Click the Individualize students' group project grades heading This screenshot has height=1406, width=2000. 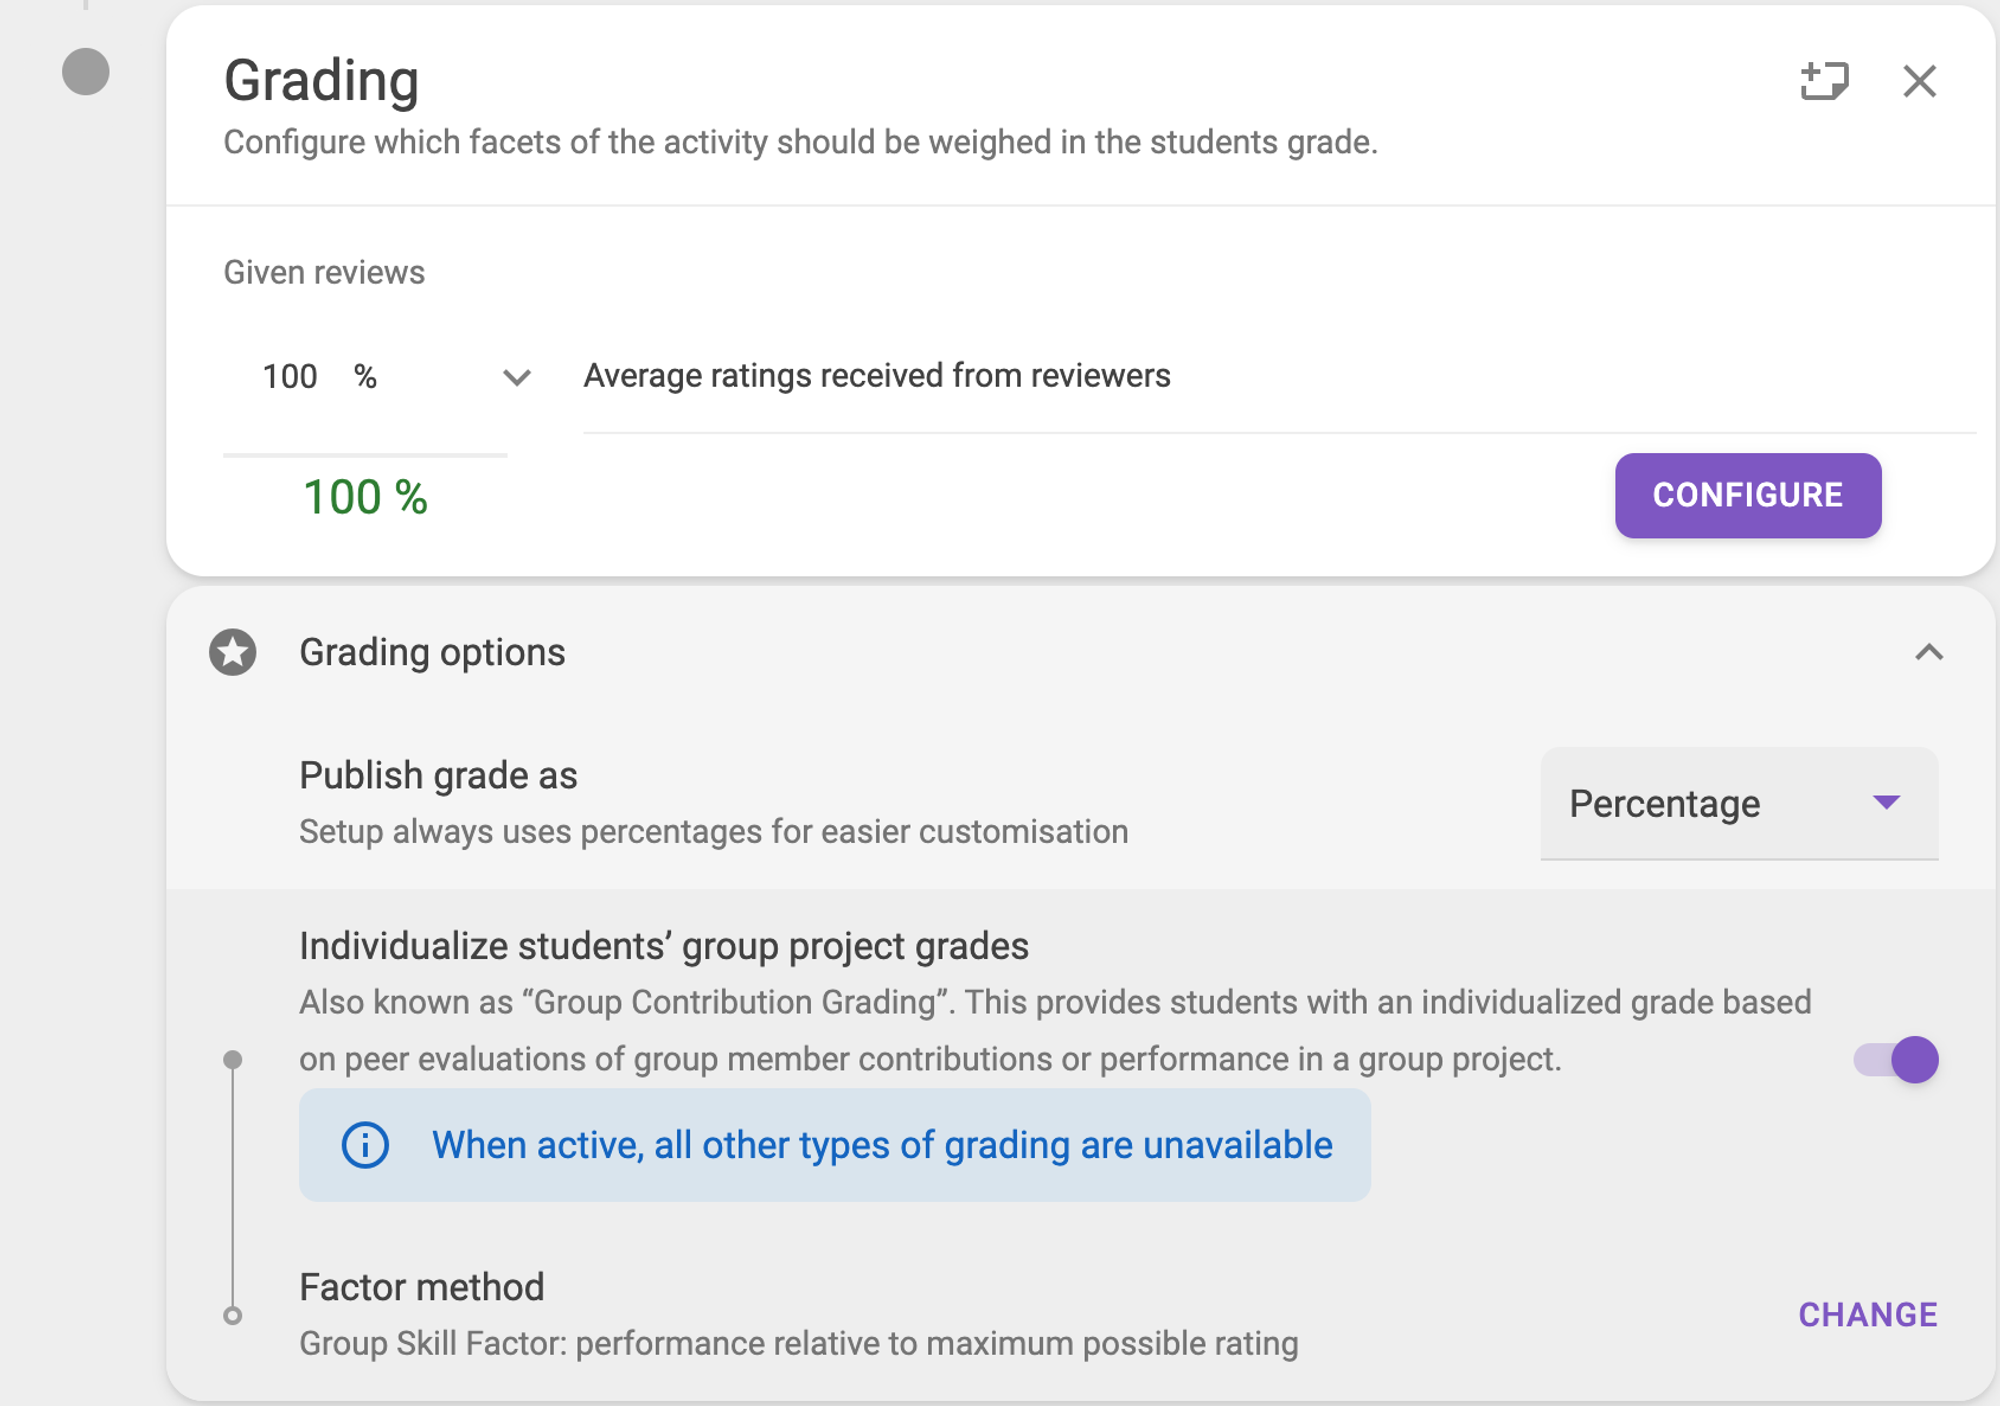[x=664, y=946]
